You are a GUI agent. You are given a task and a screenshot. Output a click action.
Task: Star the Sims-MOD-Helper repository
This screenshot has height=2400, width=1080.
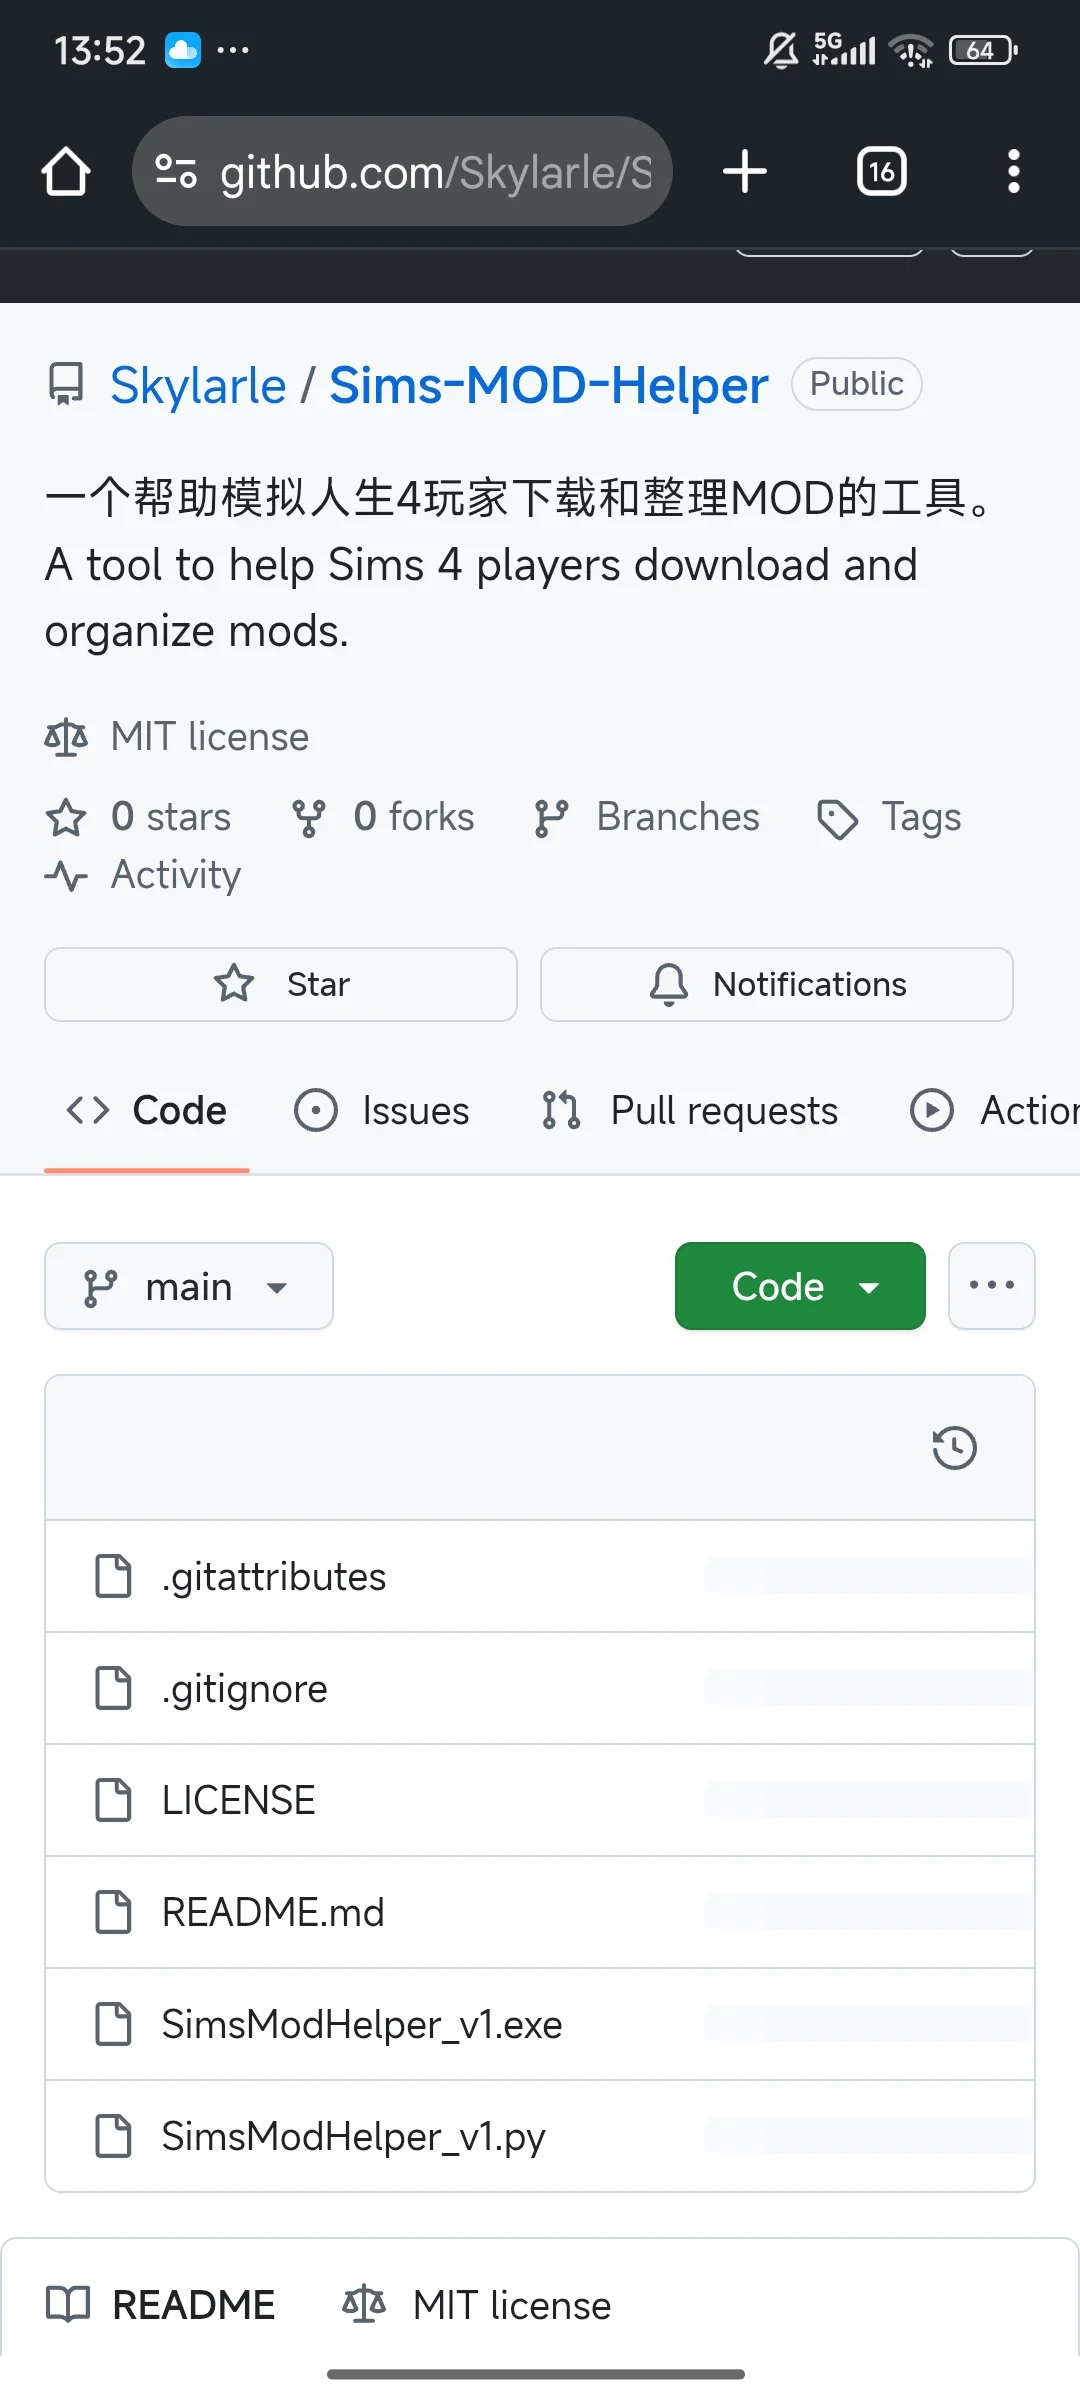click(281, 984)
